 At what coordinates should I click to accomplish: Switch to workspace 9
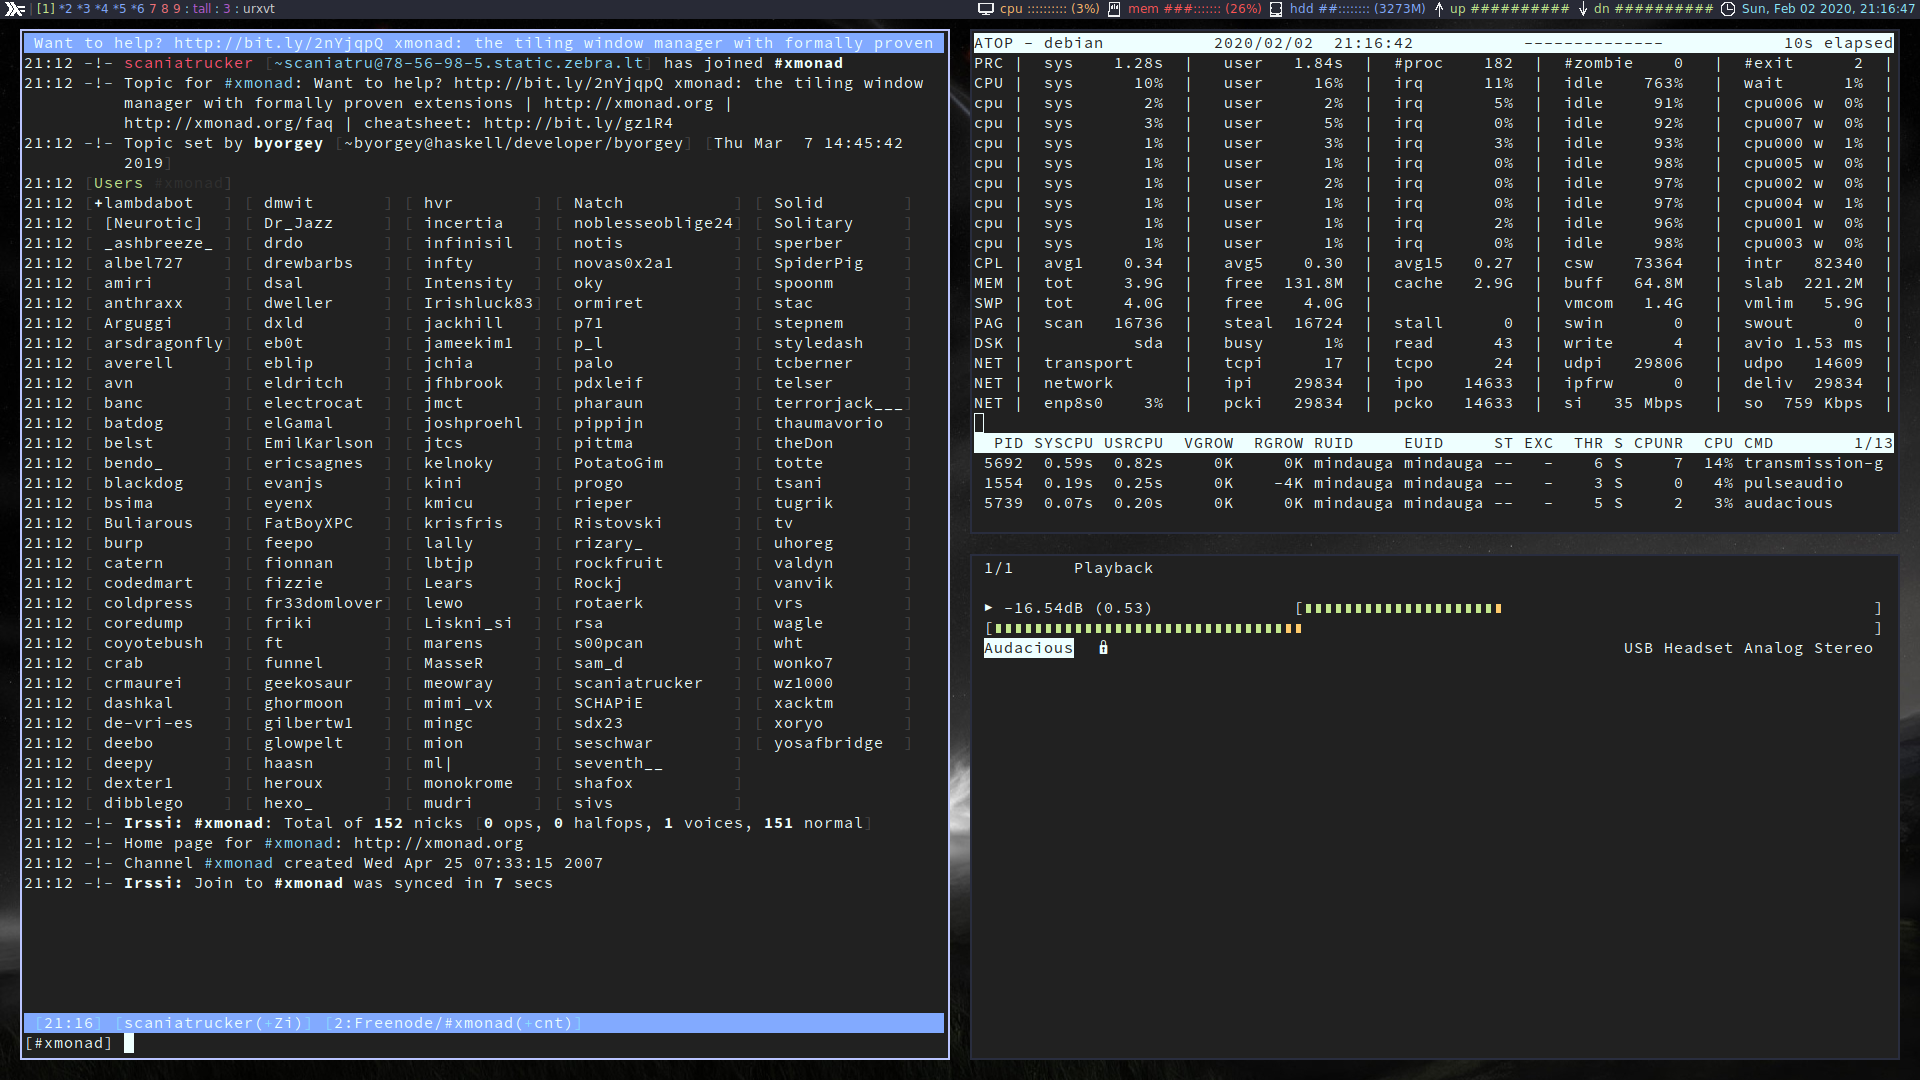click(x=177, y=9)
